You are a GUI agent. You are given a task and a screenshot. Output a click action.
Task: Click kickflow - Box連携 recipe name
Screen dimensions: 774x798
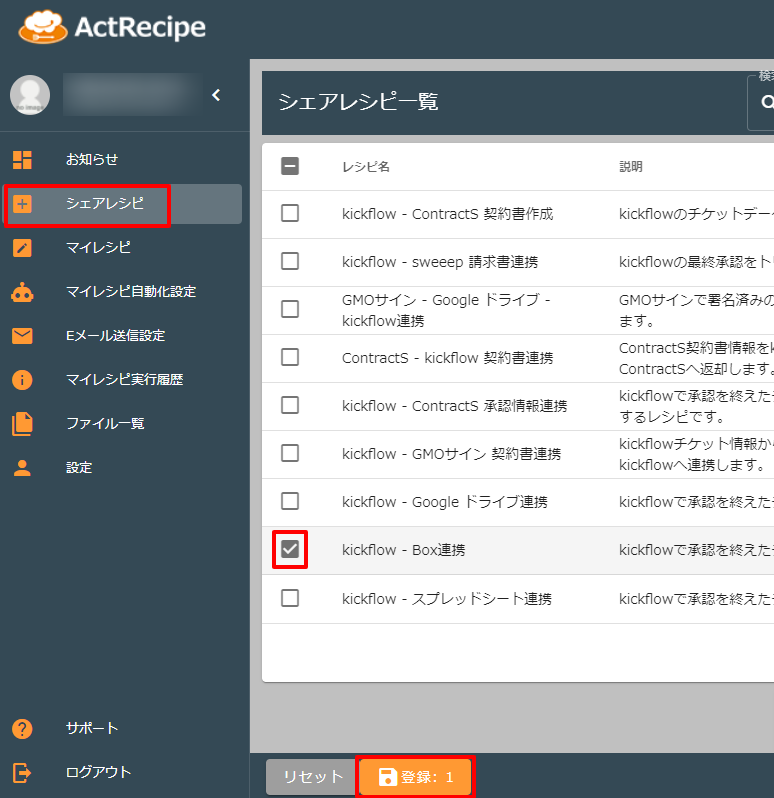404,550
